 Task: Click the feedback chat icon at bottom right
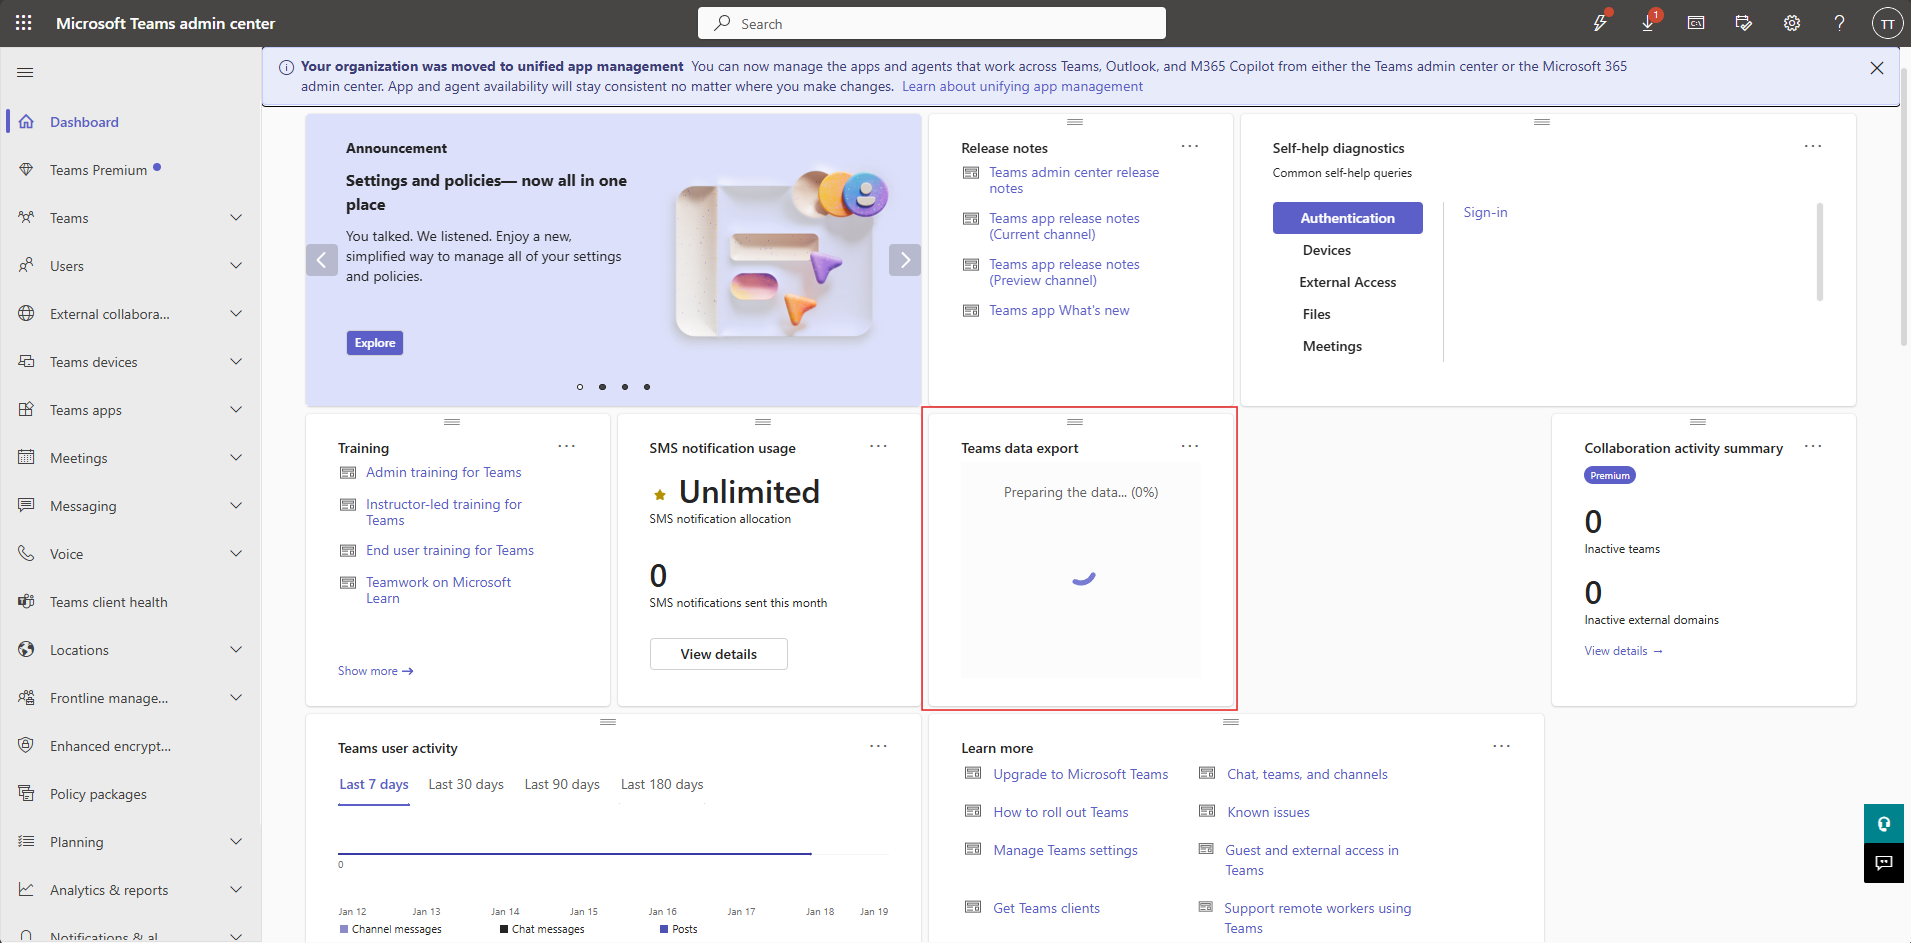point(1883,863)
